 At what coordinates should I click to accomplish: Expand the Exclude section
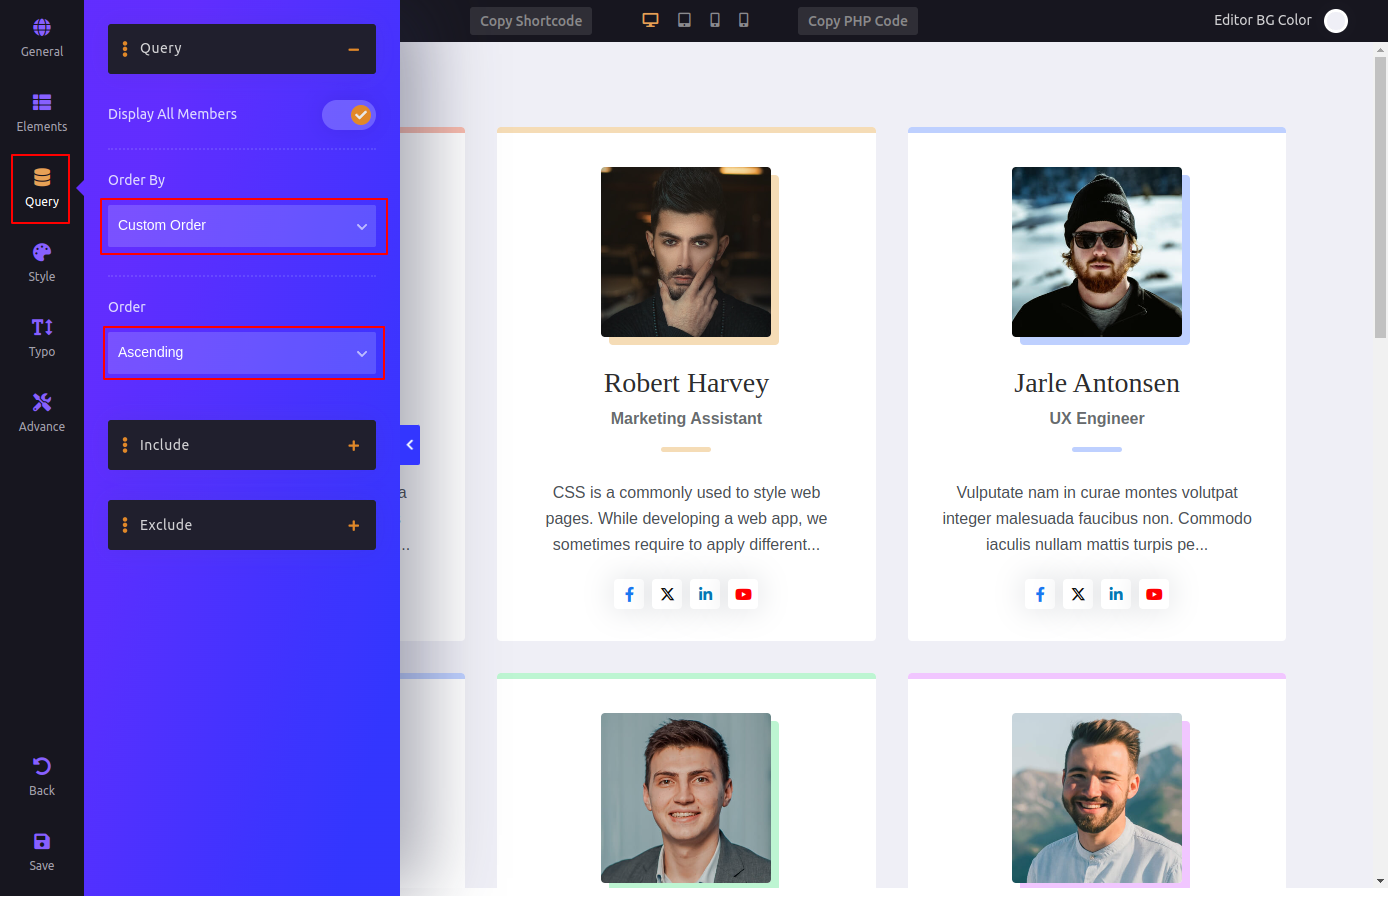(x=242, y=525)
